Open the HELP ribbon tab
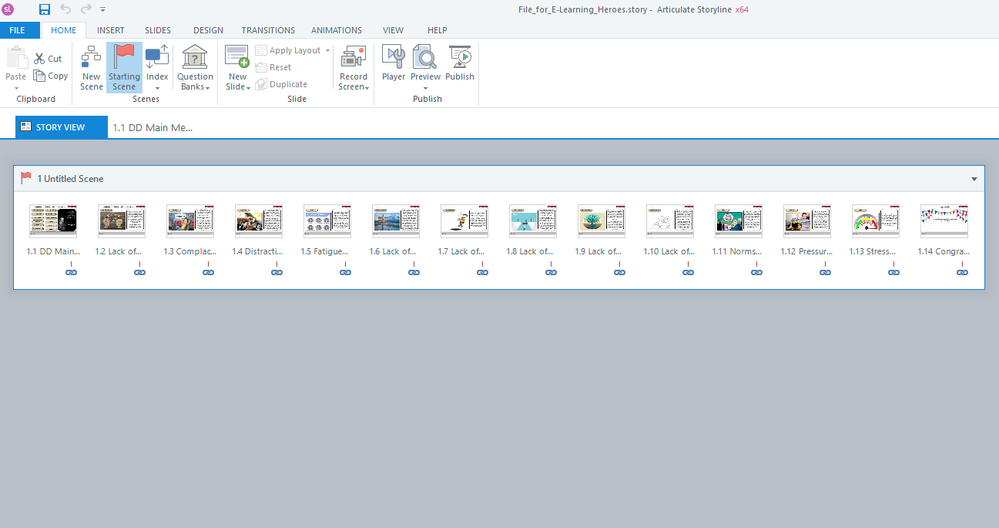 point(437,30)
